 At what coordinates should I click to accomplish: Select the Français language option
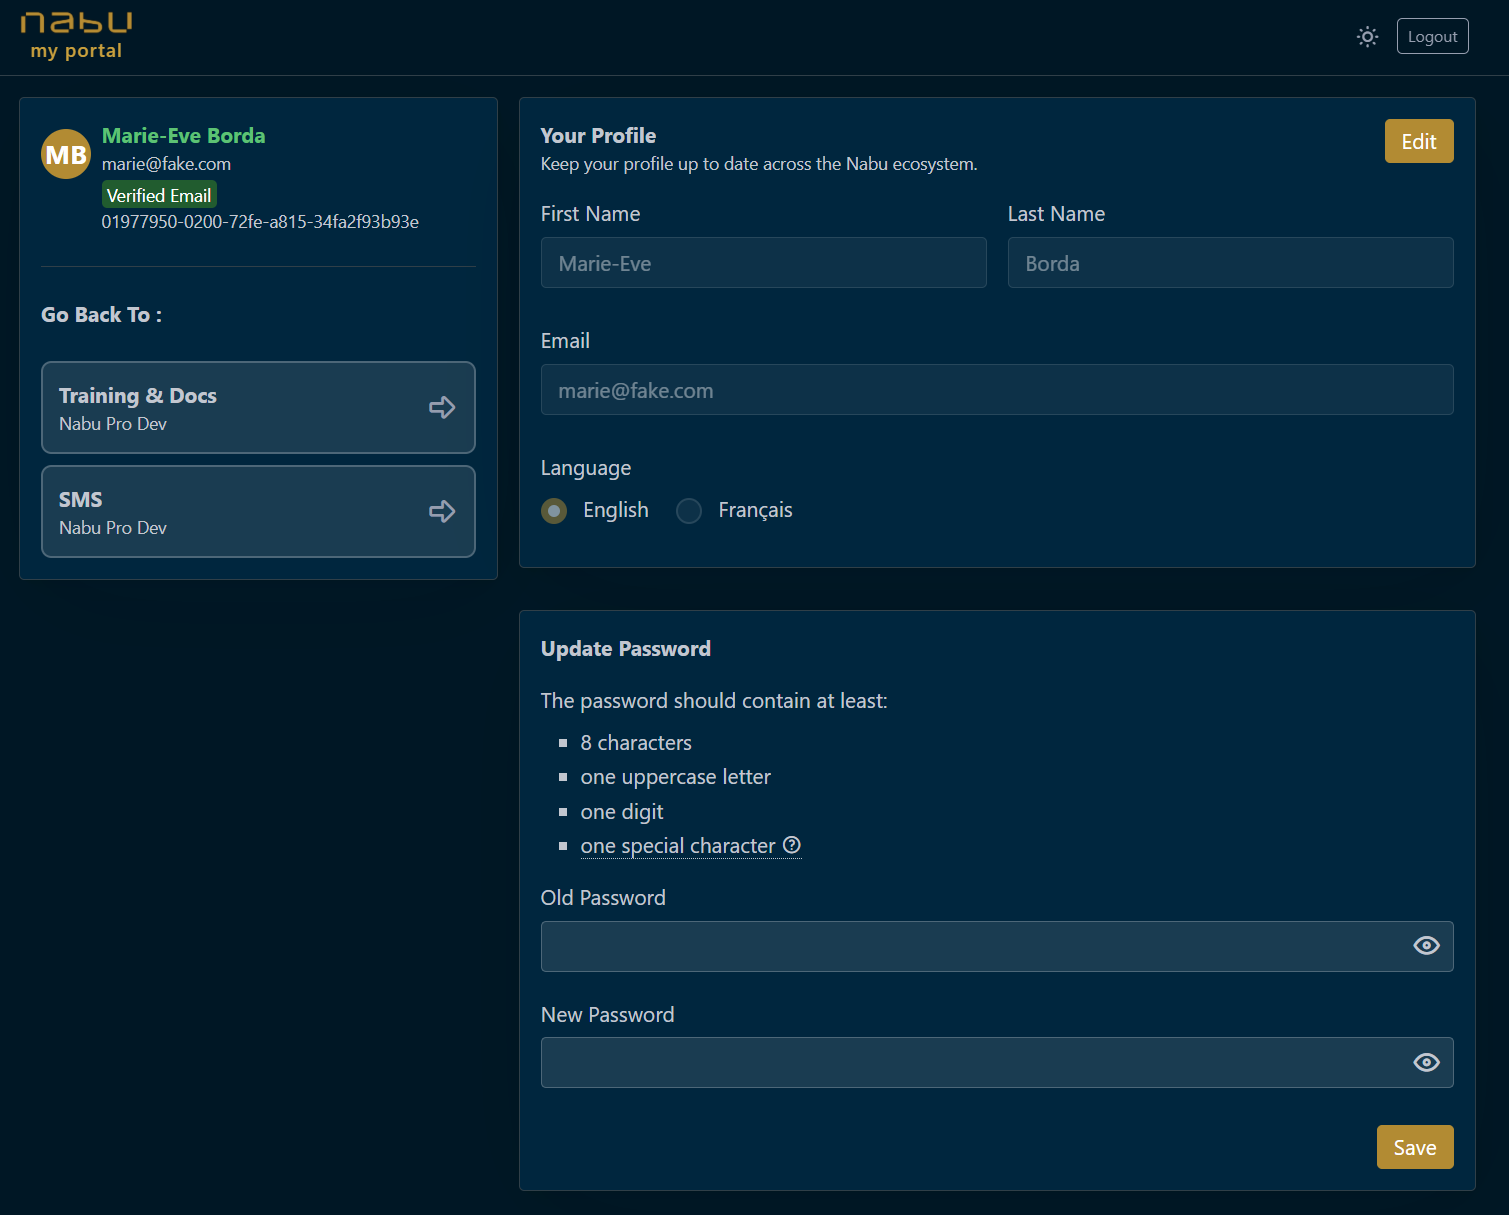pyautogui.click(x=689, y=511)
